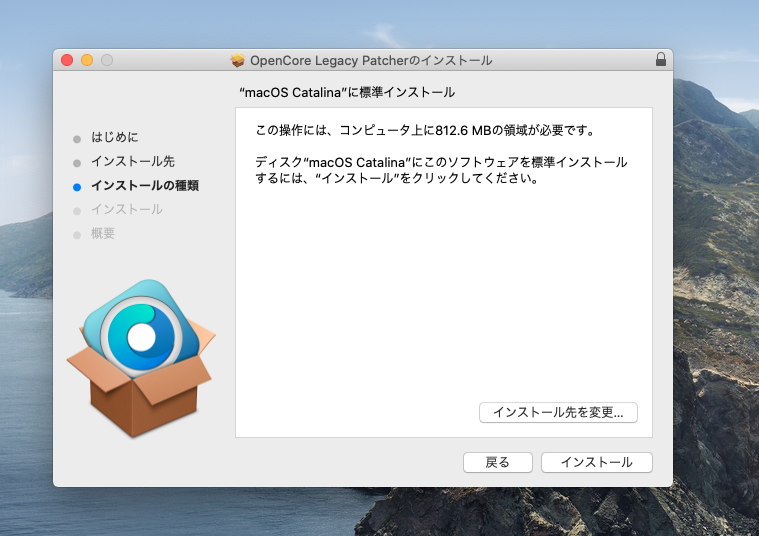Click the OpenCore Legacy Patcherのインストール window title
Viewport: 759px width, 536px height.
coord(371,60)
